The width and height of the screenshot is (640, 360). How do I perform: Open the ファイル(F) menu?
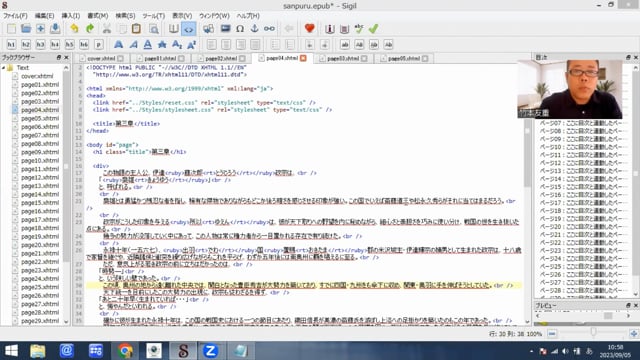(15, 16)
